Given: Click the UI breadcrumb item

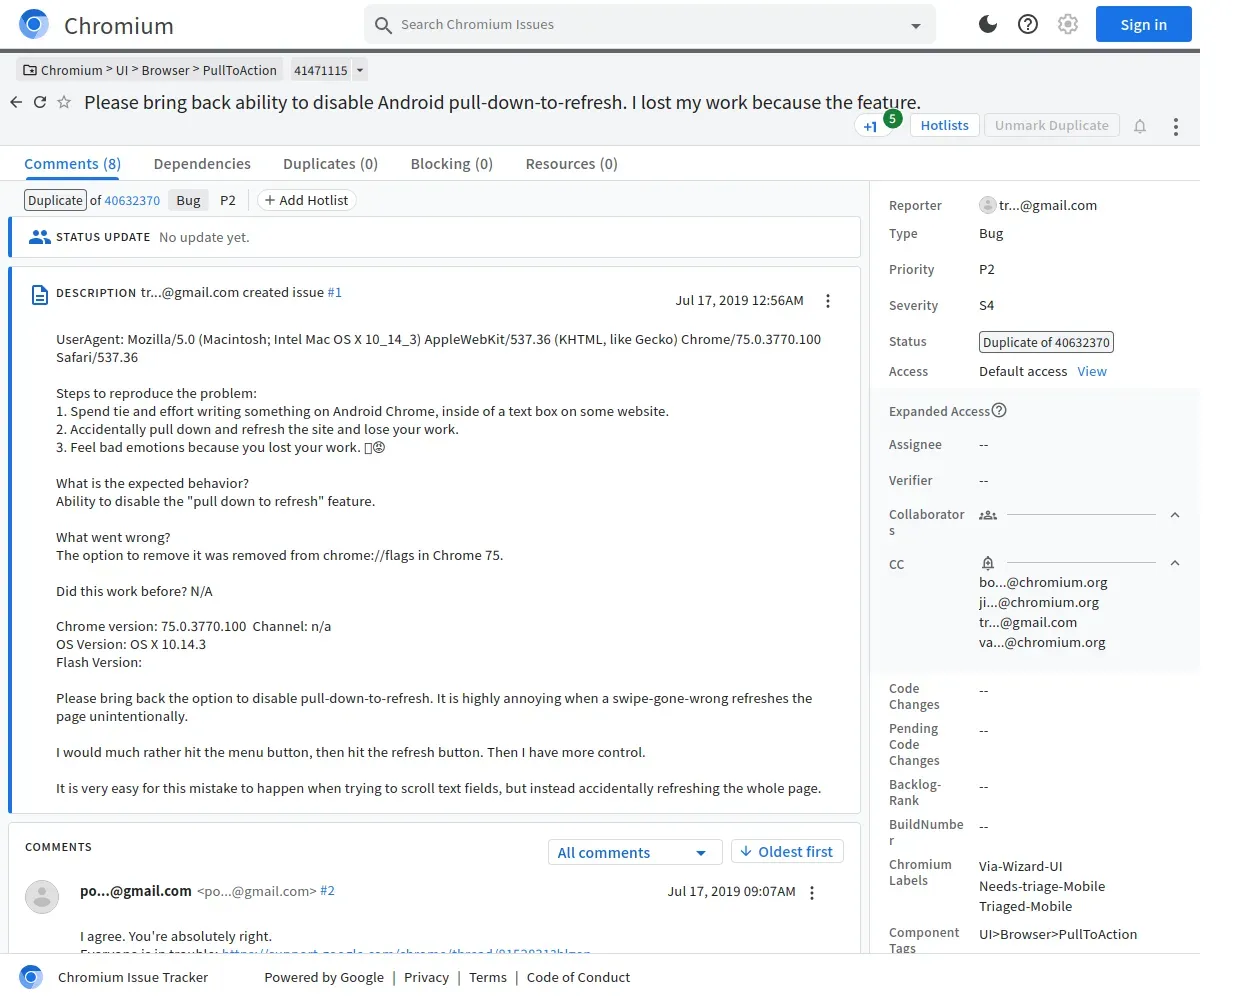Looking at the screenshot, I should (122, 70).
